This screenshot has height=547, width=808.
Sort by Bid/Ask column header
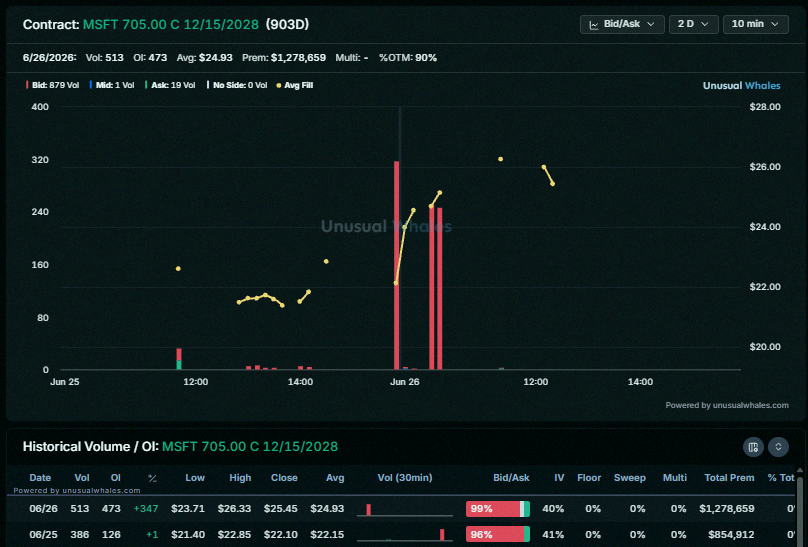(511, 478)
